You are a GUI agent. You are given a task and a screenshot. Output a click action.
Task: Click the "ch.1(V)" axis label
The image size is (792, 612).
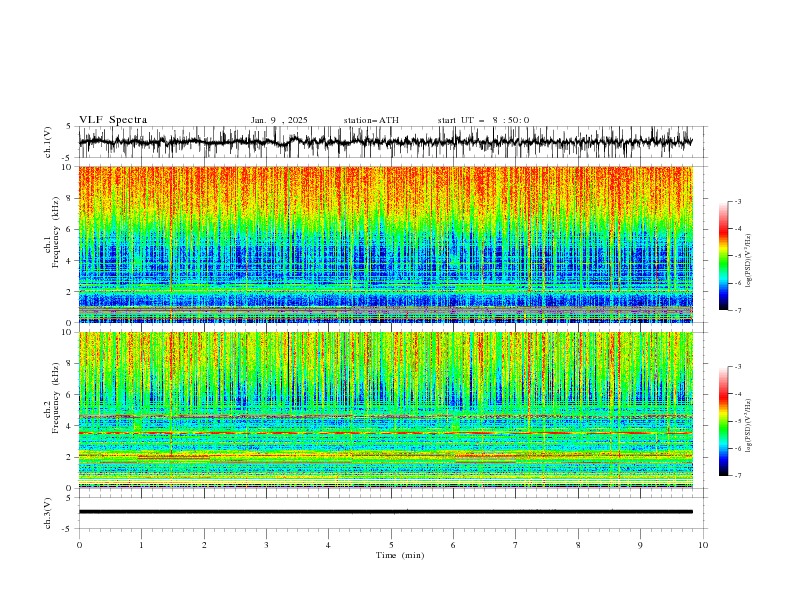48,142
